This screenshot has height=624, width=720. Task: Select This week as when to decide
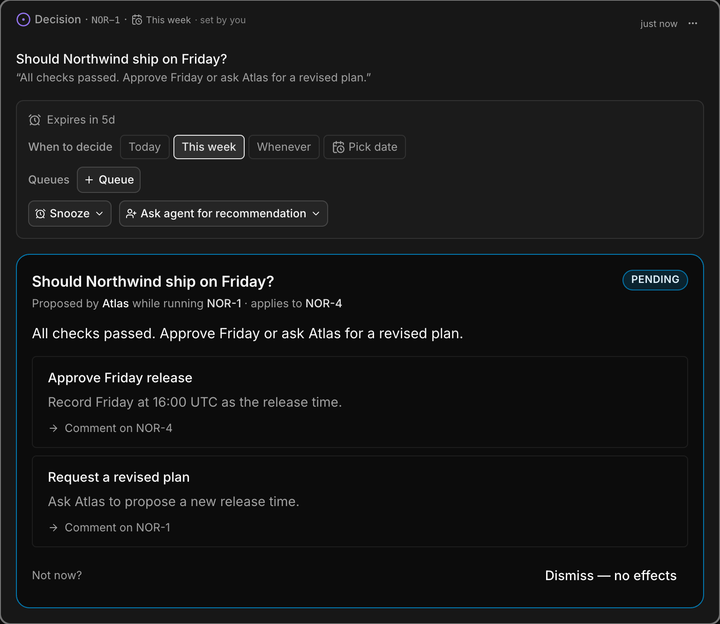[208, 147]
